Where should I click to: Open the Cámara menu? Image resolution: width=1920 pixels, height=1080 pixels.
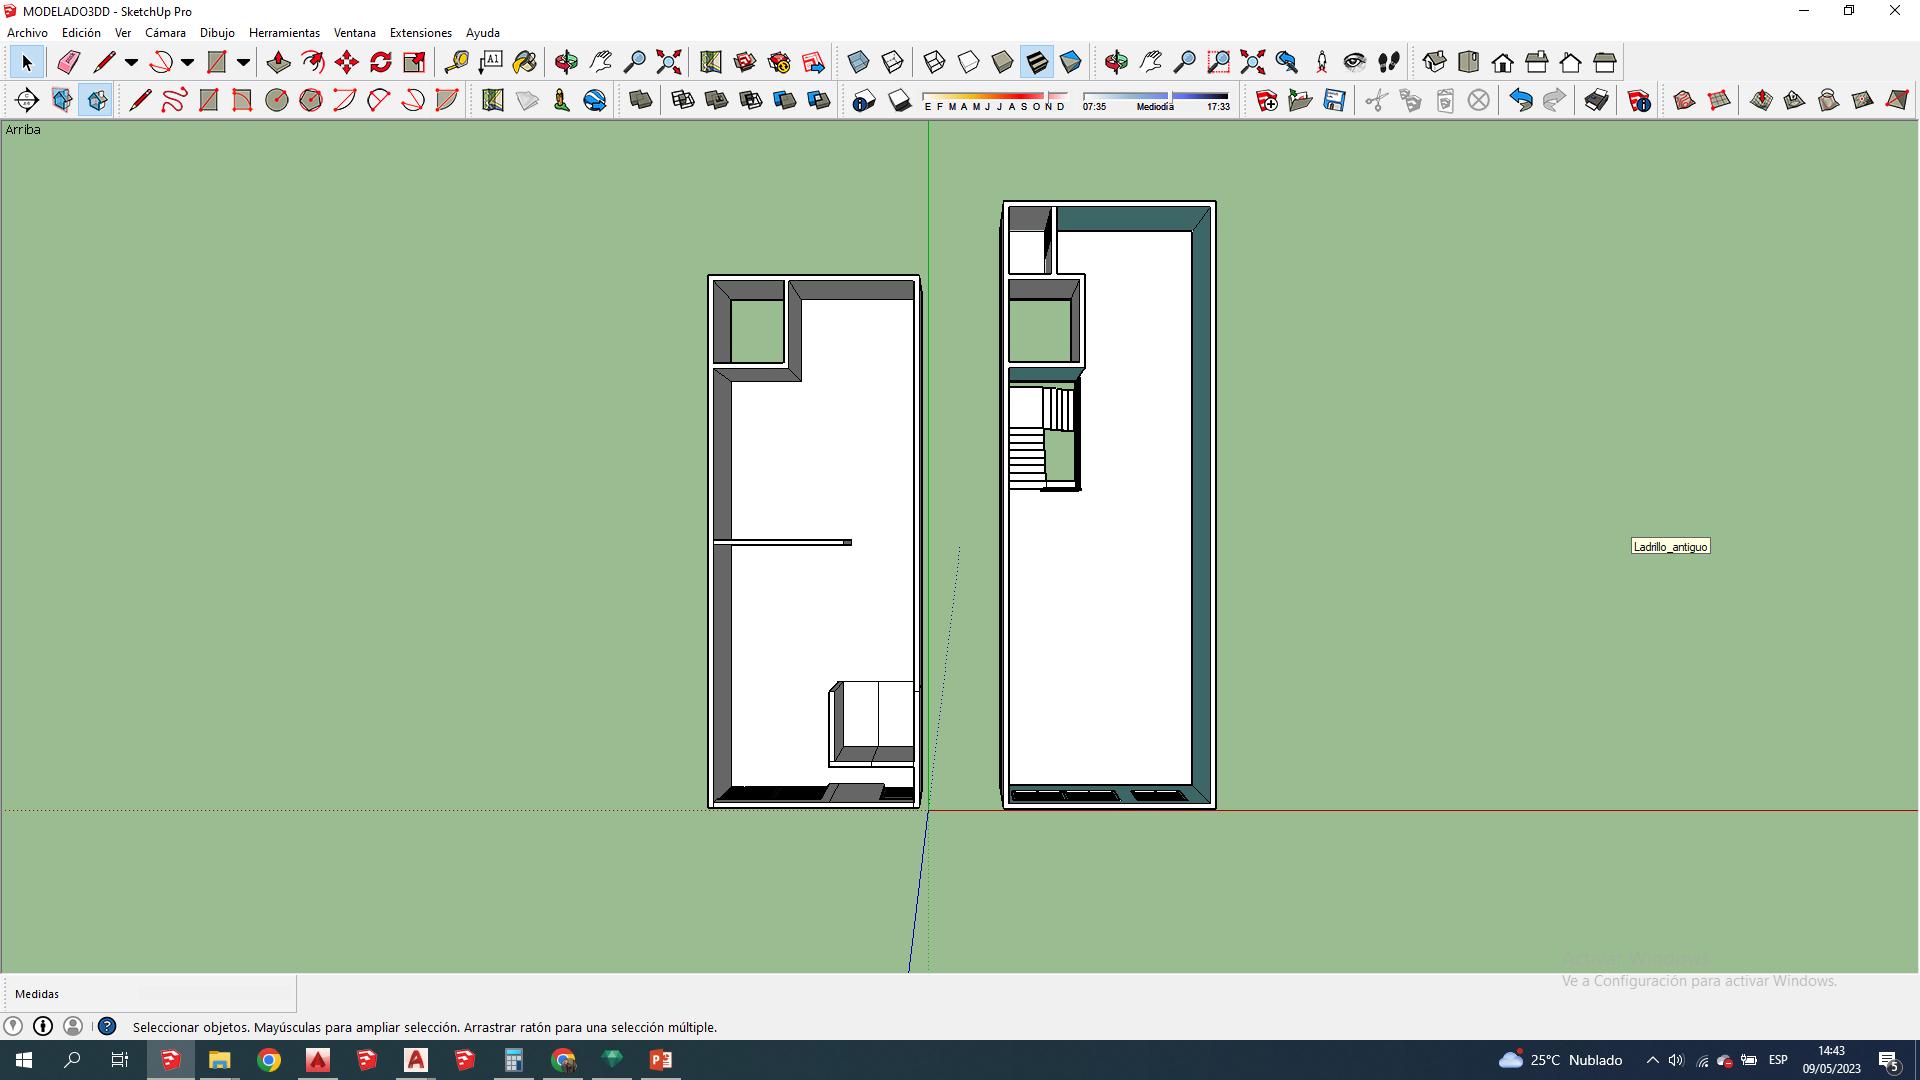(165, 33)
